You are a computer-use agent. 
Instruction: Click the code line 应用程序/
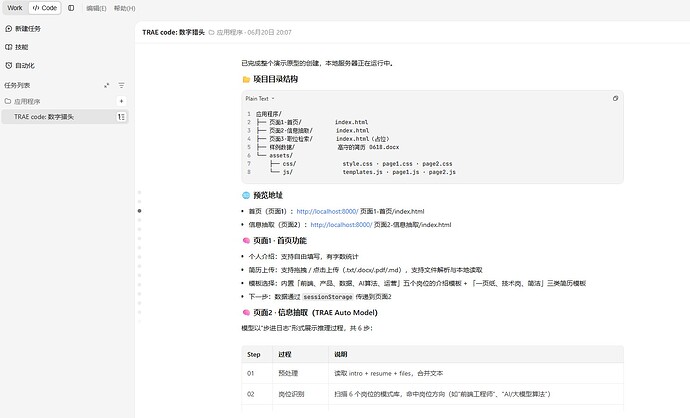point(269,114)
